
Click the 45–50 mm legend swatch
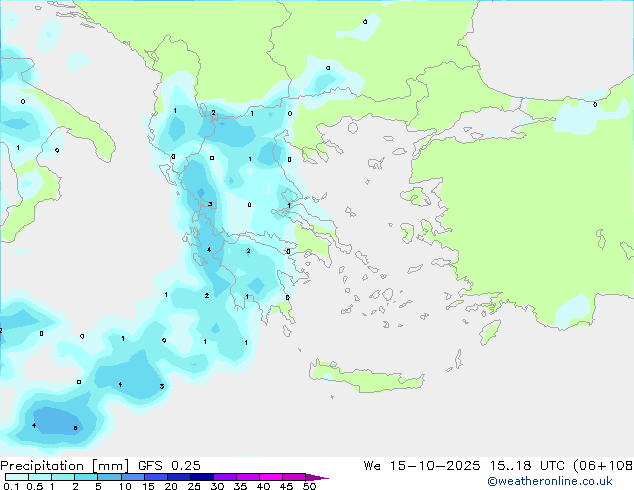click(294, 477)
